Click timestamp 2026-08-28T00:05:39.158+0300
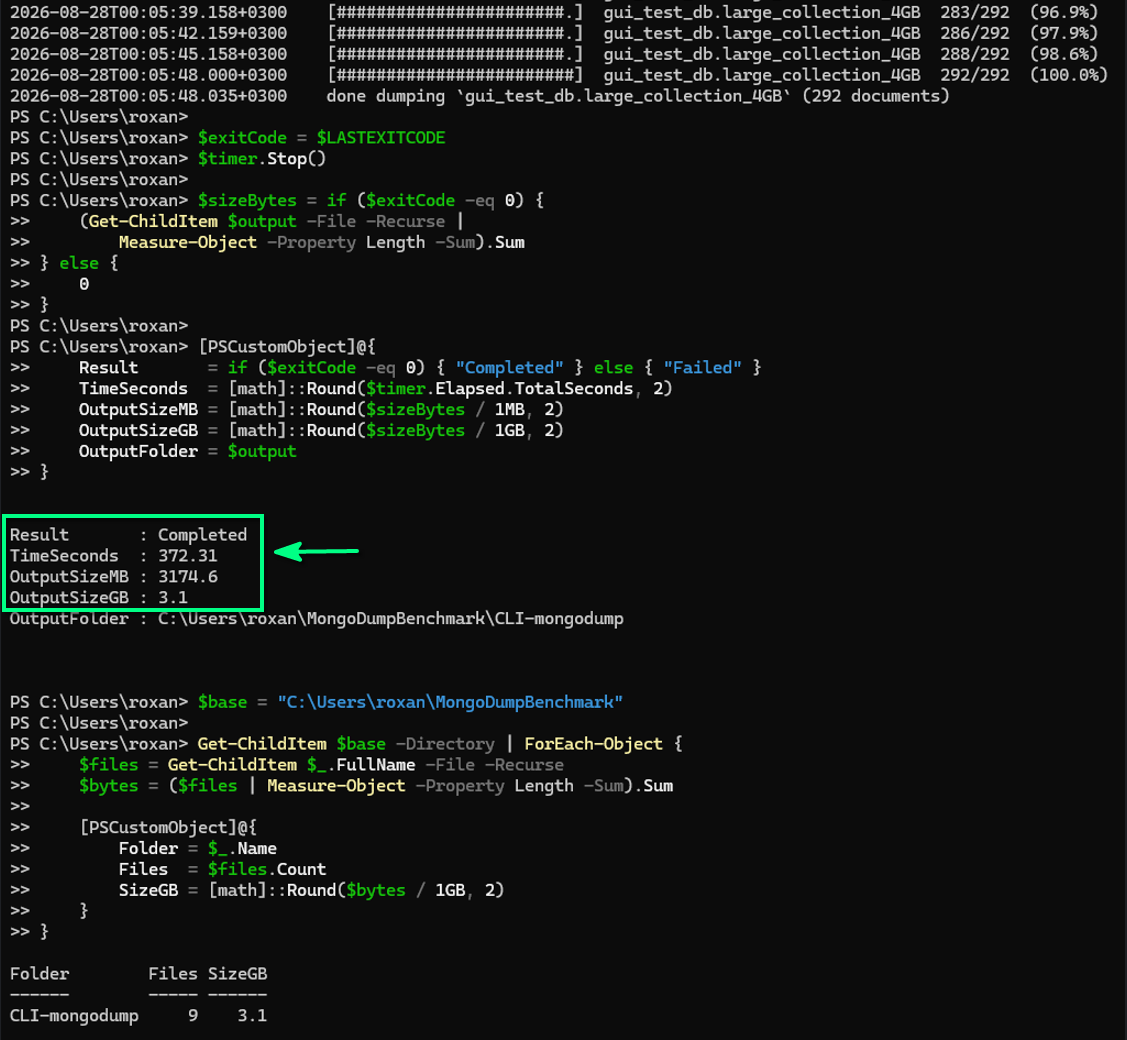The width and height of the screenshot is (1127, 1040). (x=148, y=12)
